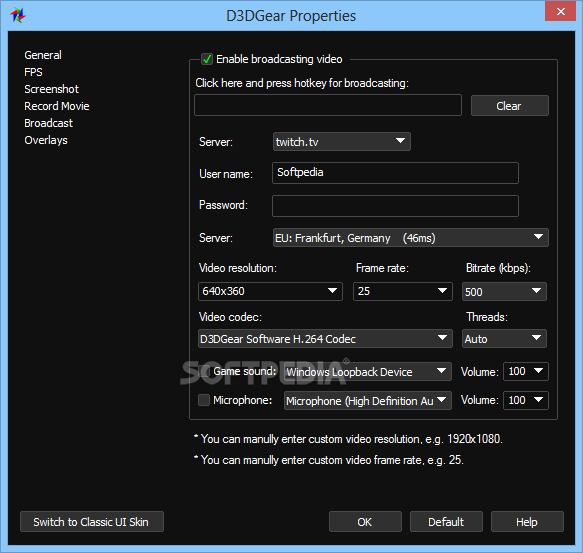
Task: Open the twitch.tv server dropdown
Action: coord(342,142)
